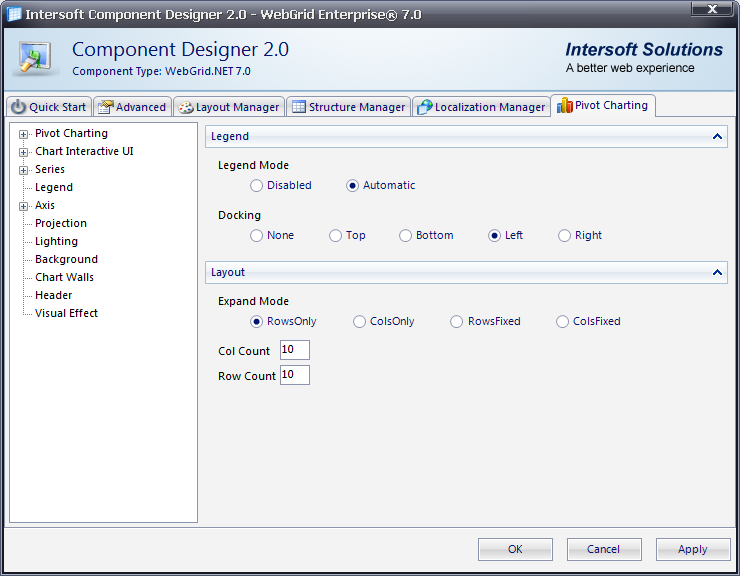Collapse the Layout section chevron
Viewport: 740px width, 576px height.
click(716, 272)
